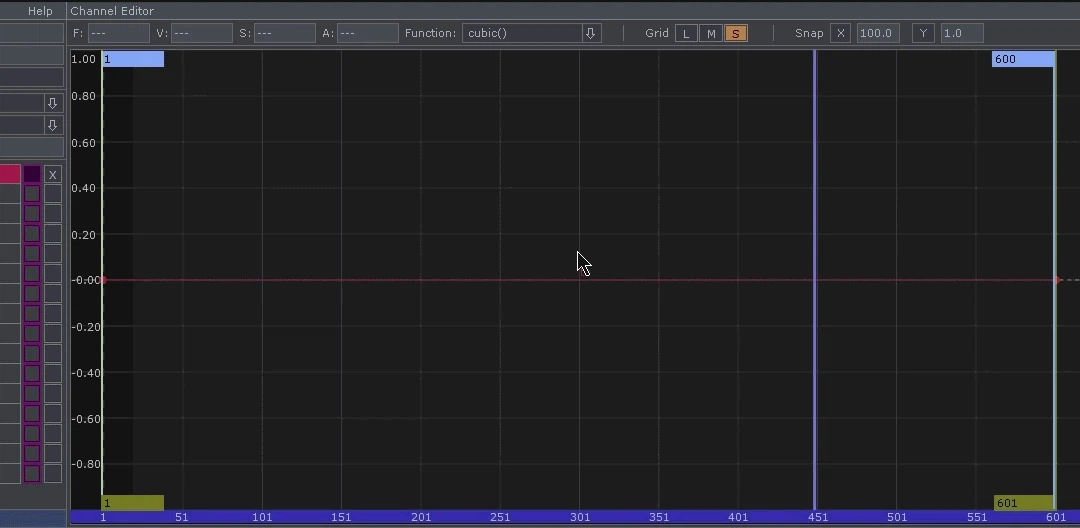Click frame 551 on the time ruler
This screenshot has width=1080, height=528.
977,518
